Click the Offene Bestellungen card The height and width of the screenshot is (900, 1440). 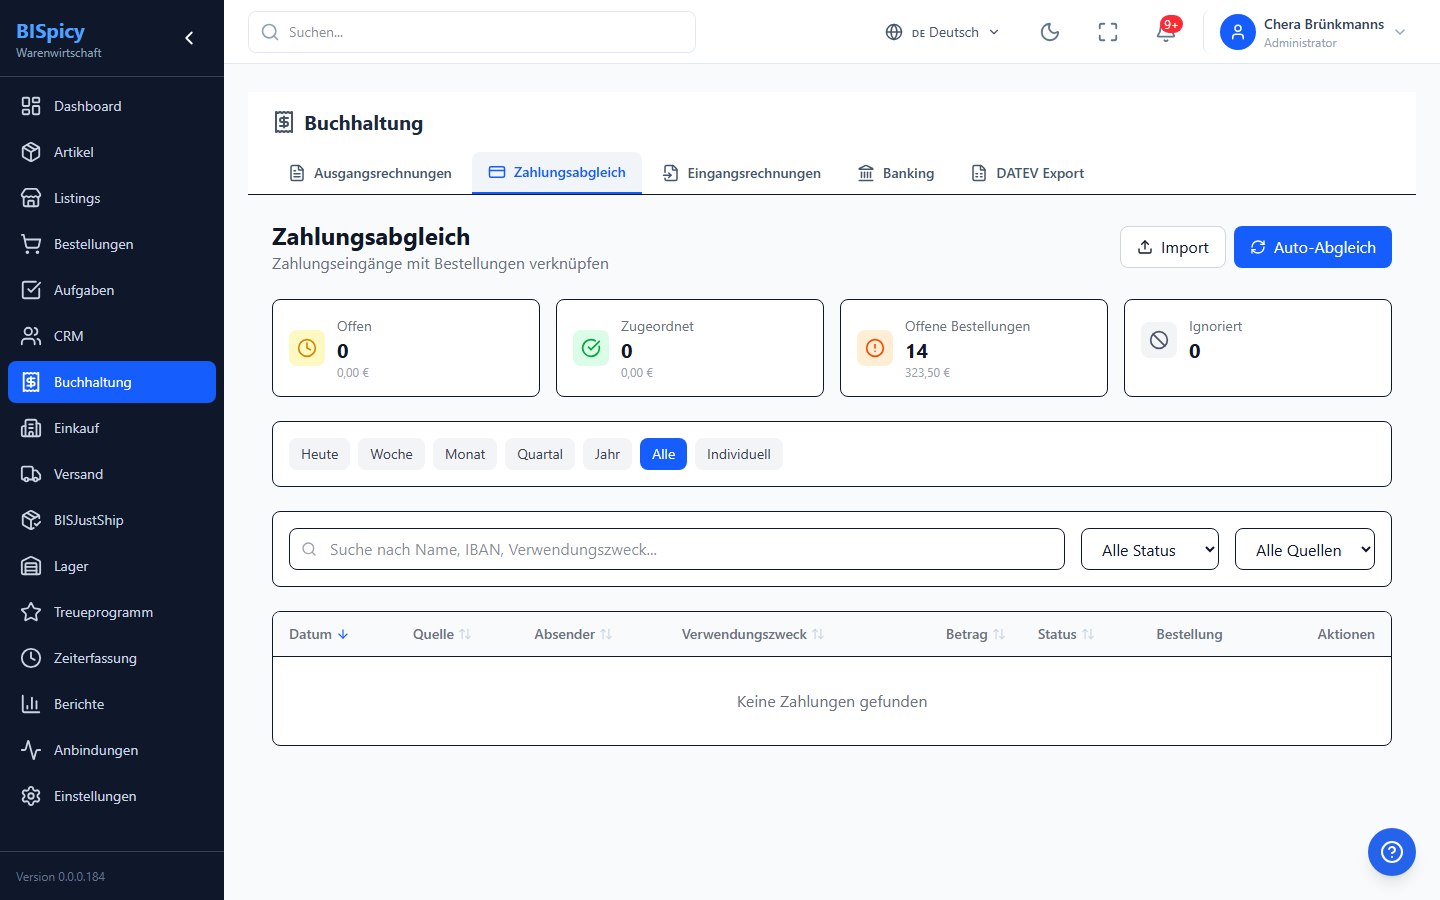pos(974,348)
